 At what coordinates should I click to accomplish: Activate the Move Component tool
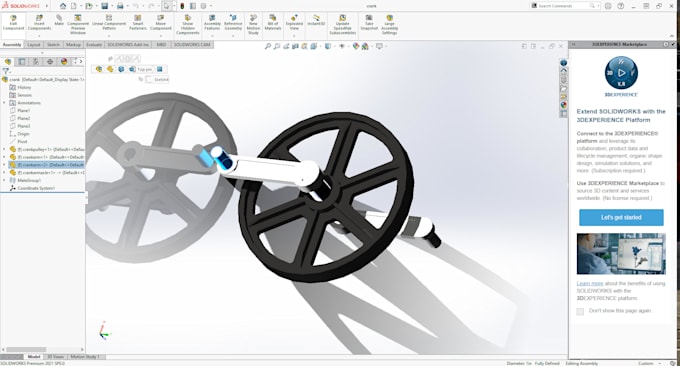161,23
